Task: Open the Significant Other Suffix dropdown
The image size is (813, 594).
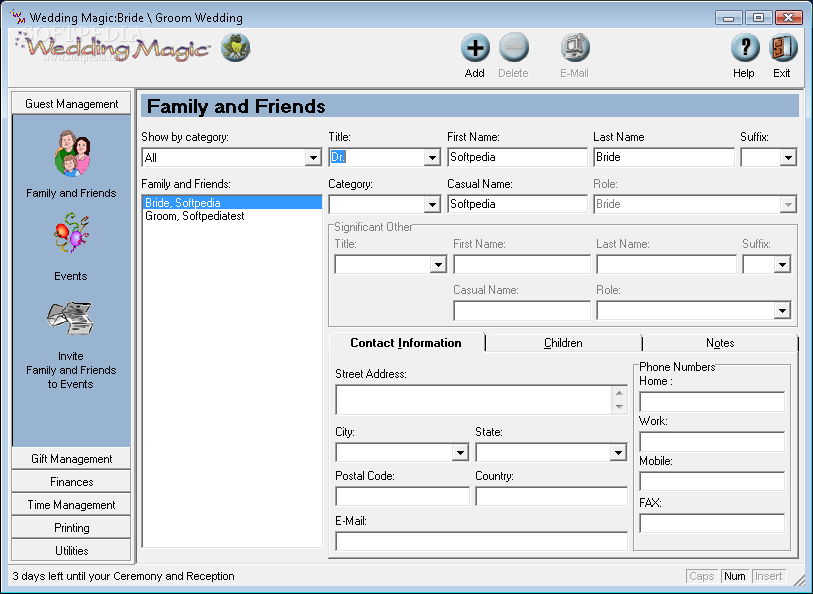Action: 782,265
